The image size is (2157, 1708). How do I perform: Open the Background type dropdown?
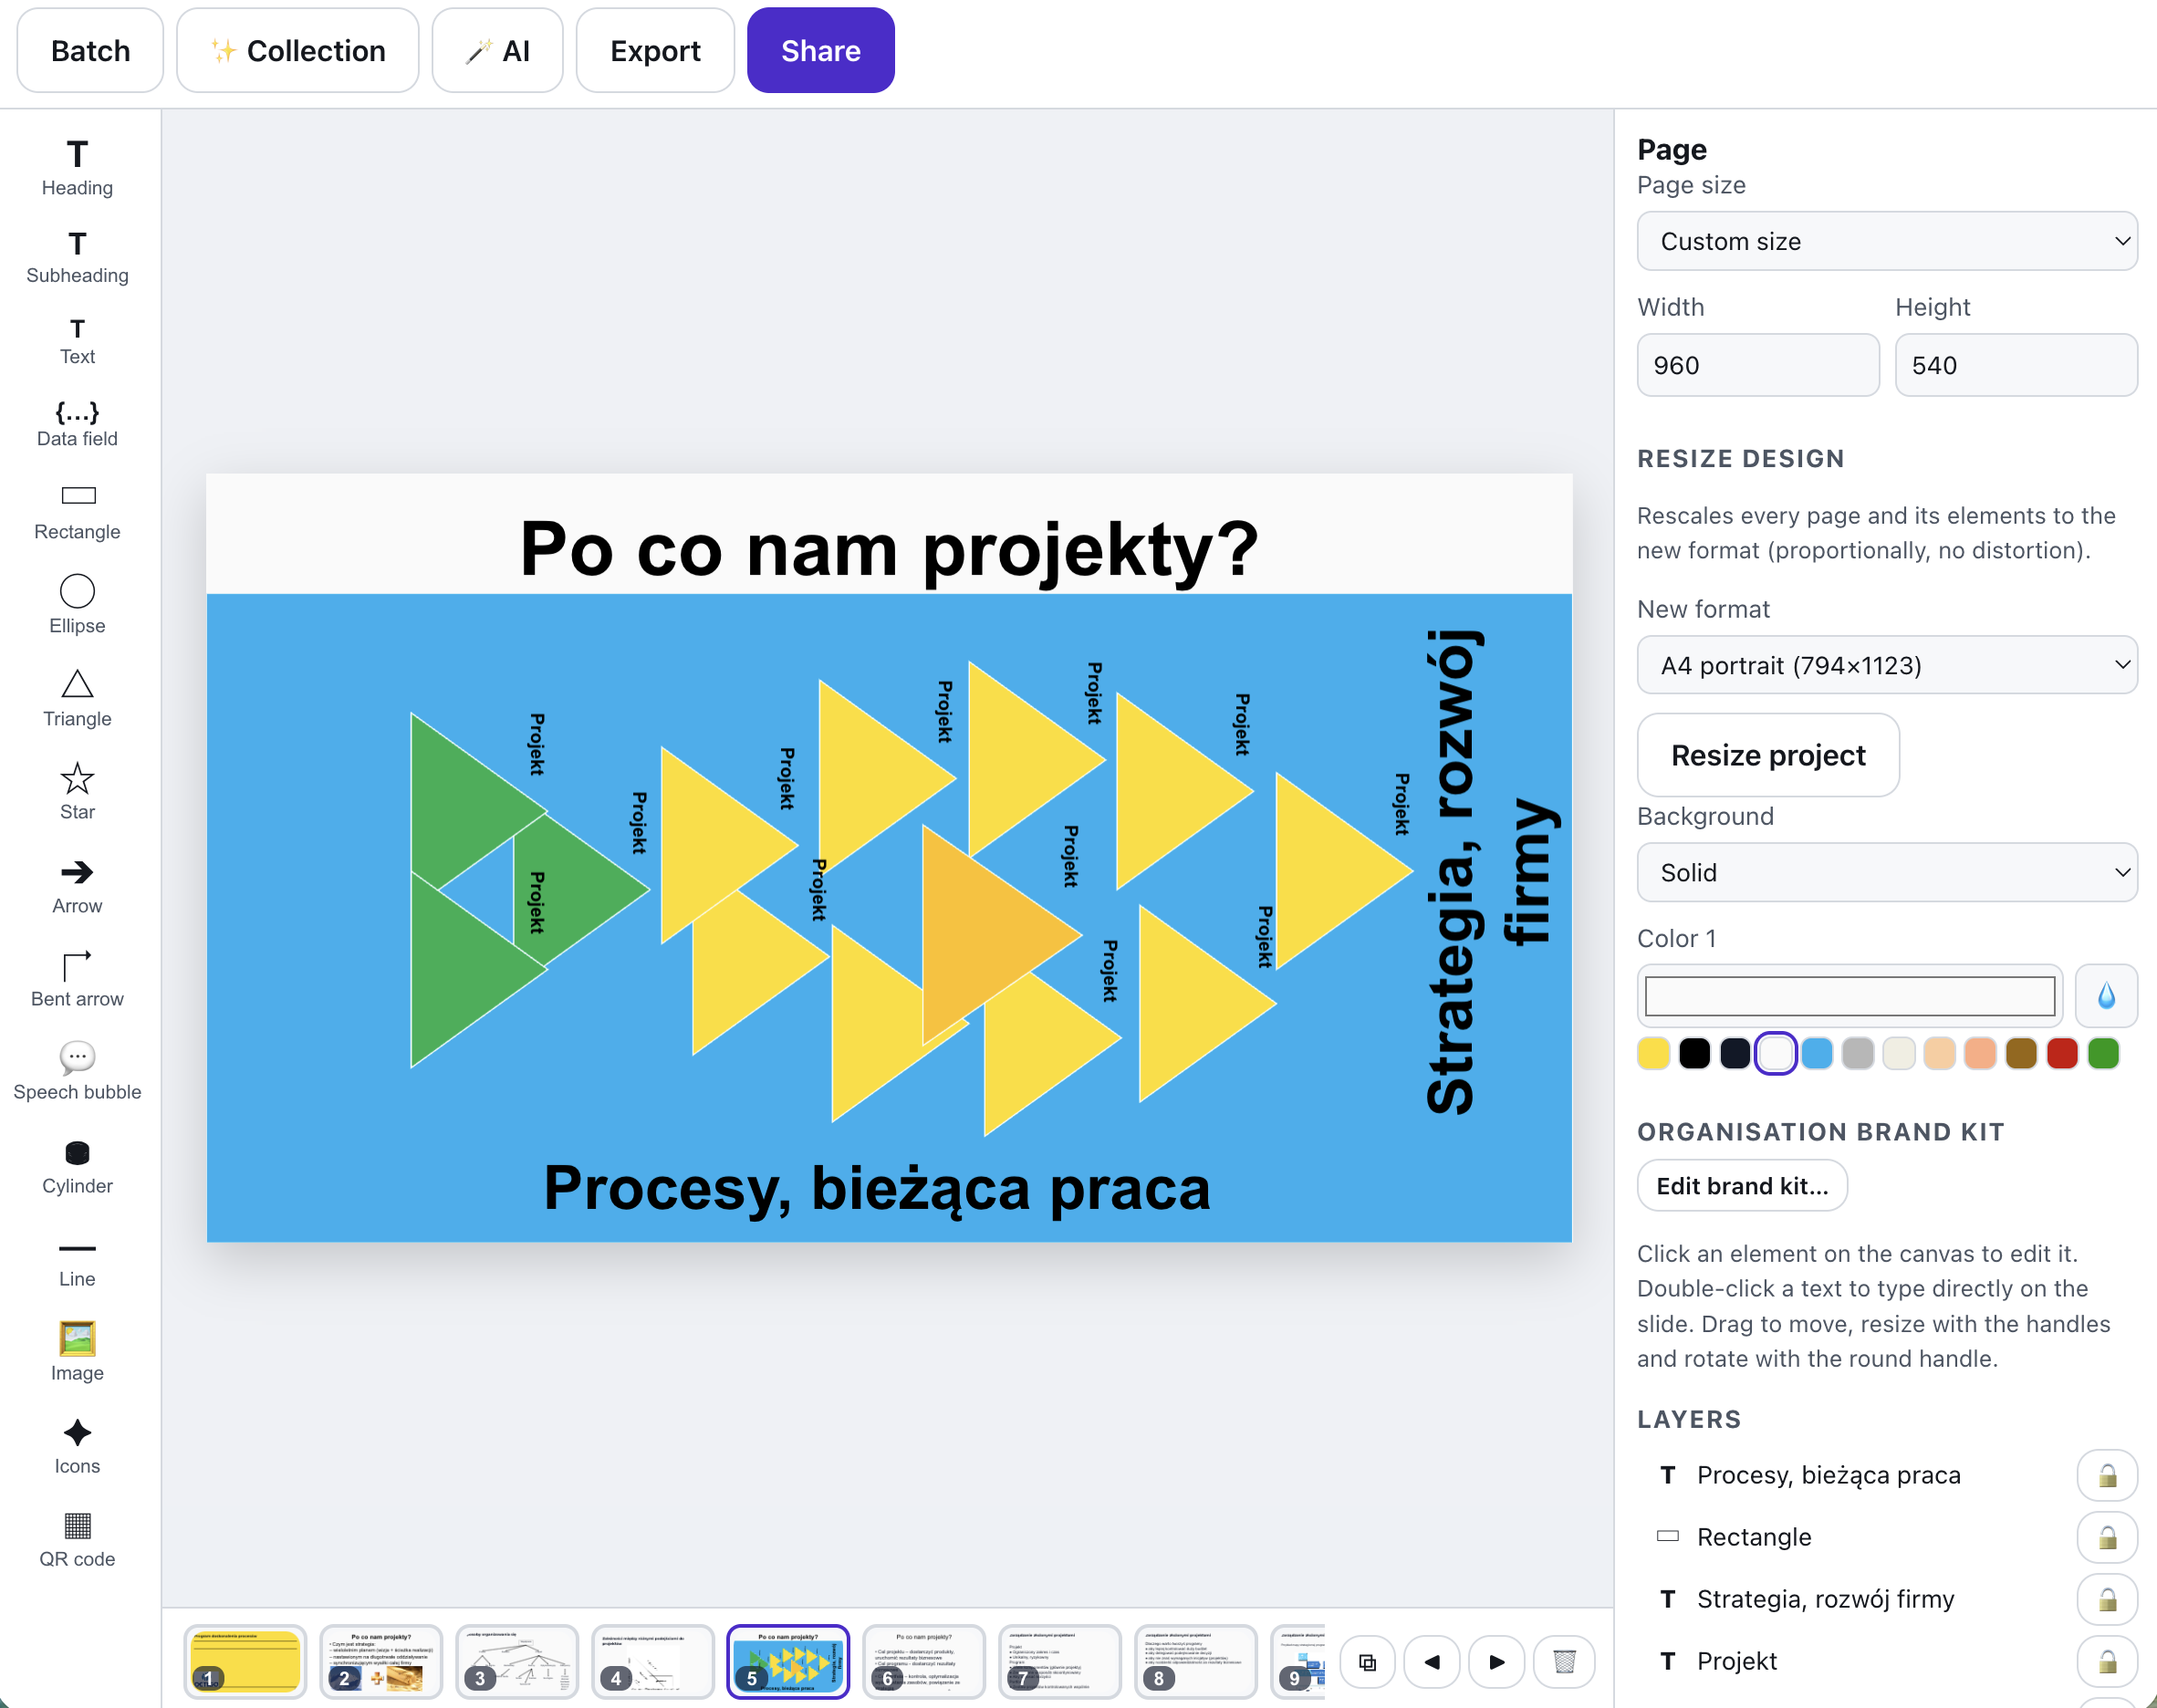(x=1887, y=872)
